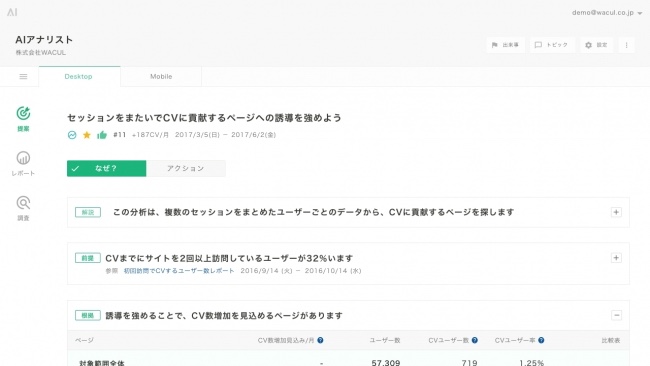
Task: Click help icon beside CVユーザー率
Action: pos(541,340)
